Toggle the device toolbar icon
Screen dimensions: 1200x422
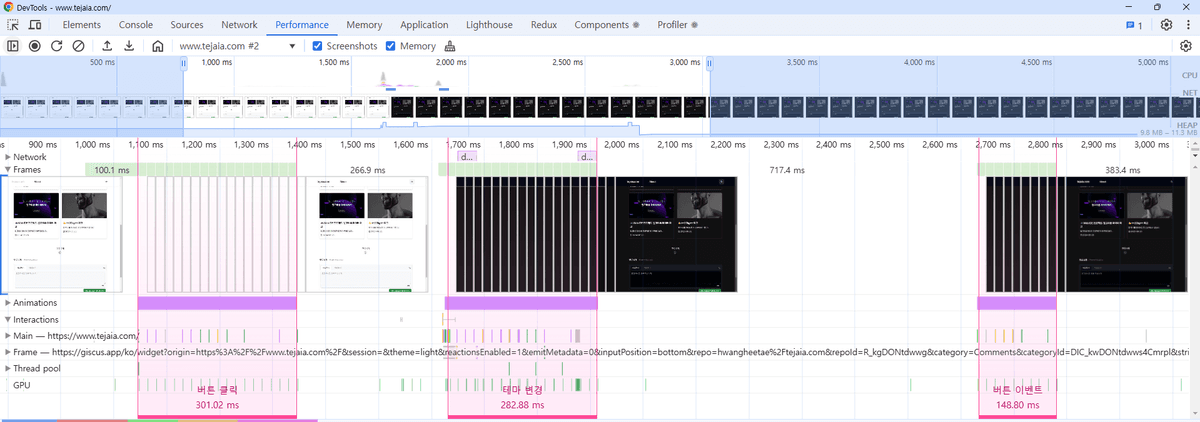point(35,24)
